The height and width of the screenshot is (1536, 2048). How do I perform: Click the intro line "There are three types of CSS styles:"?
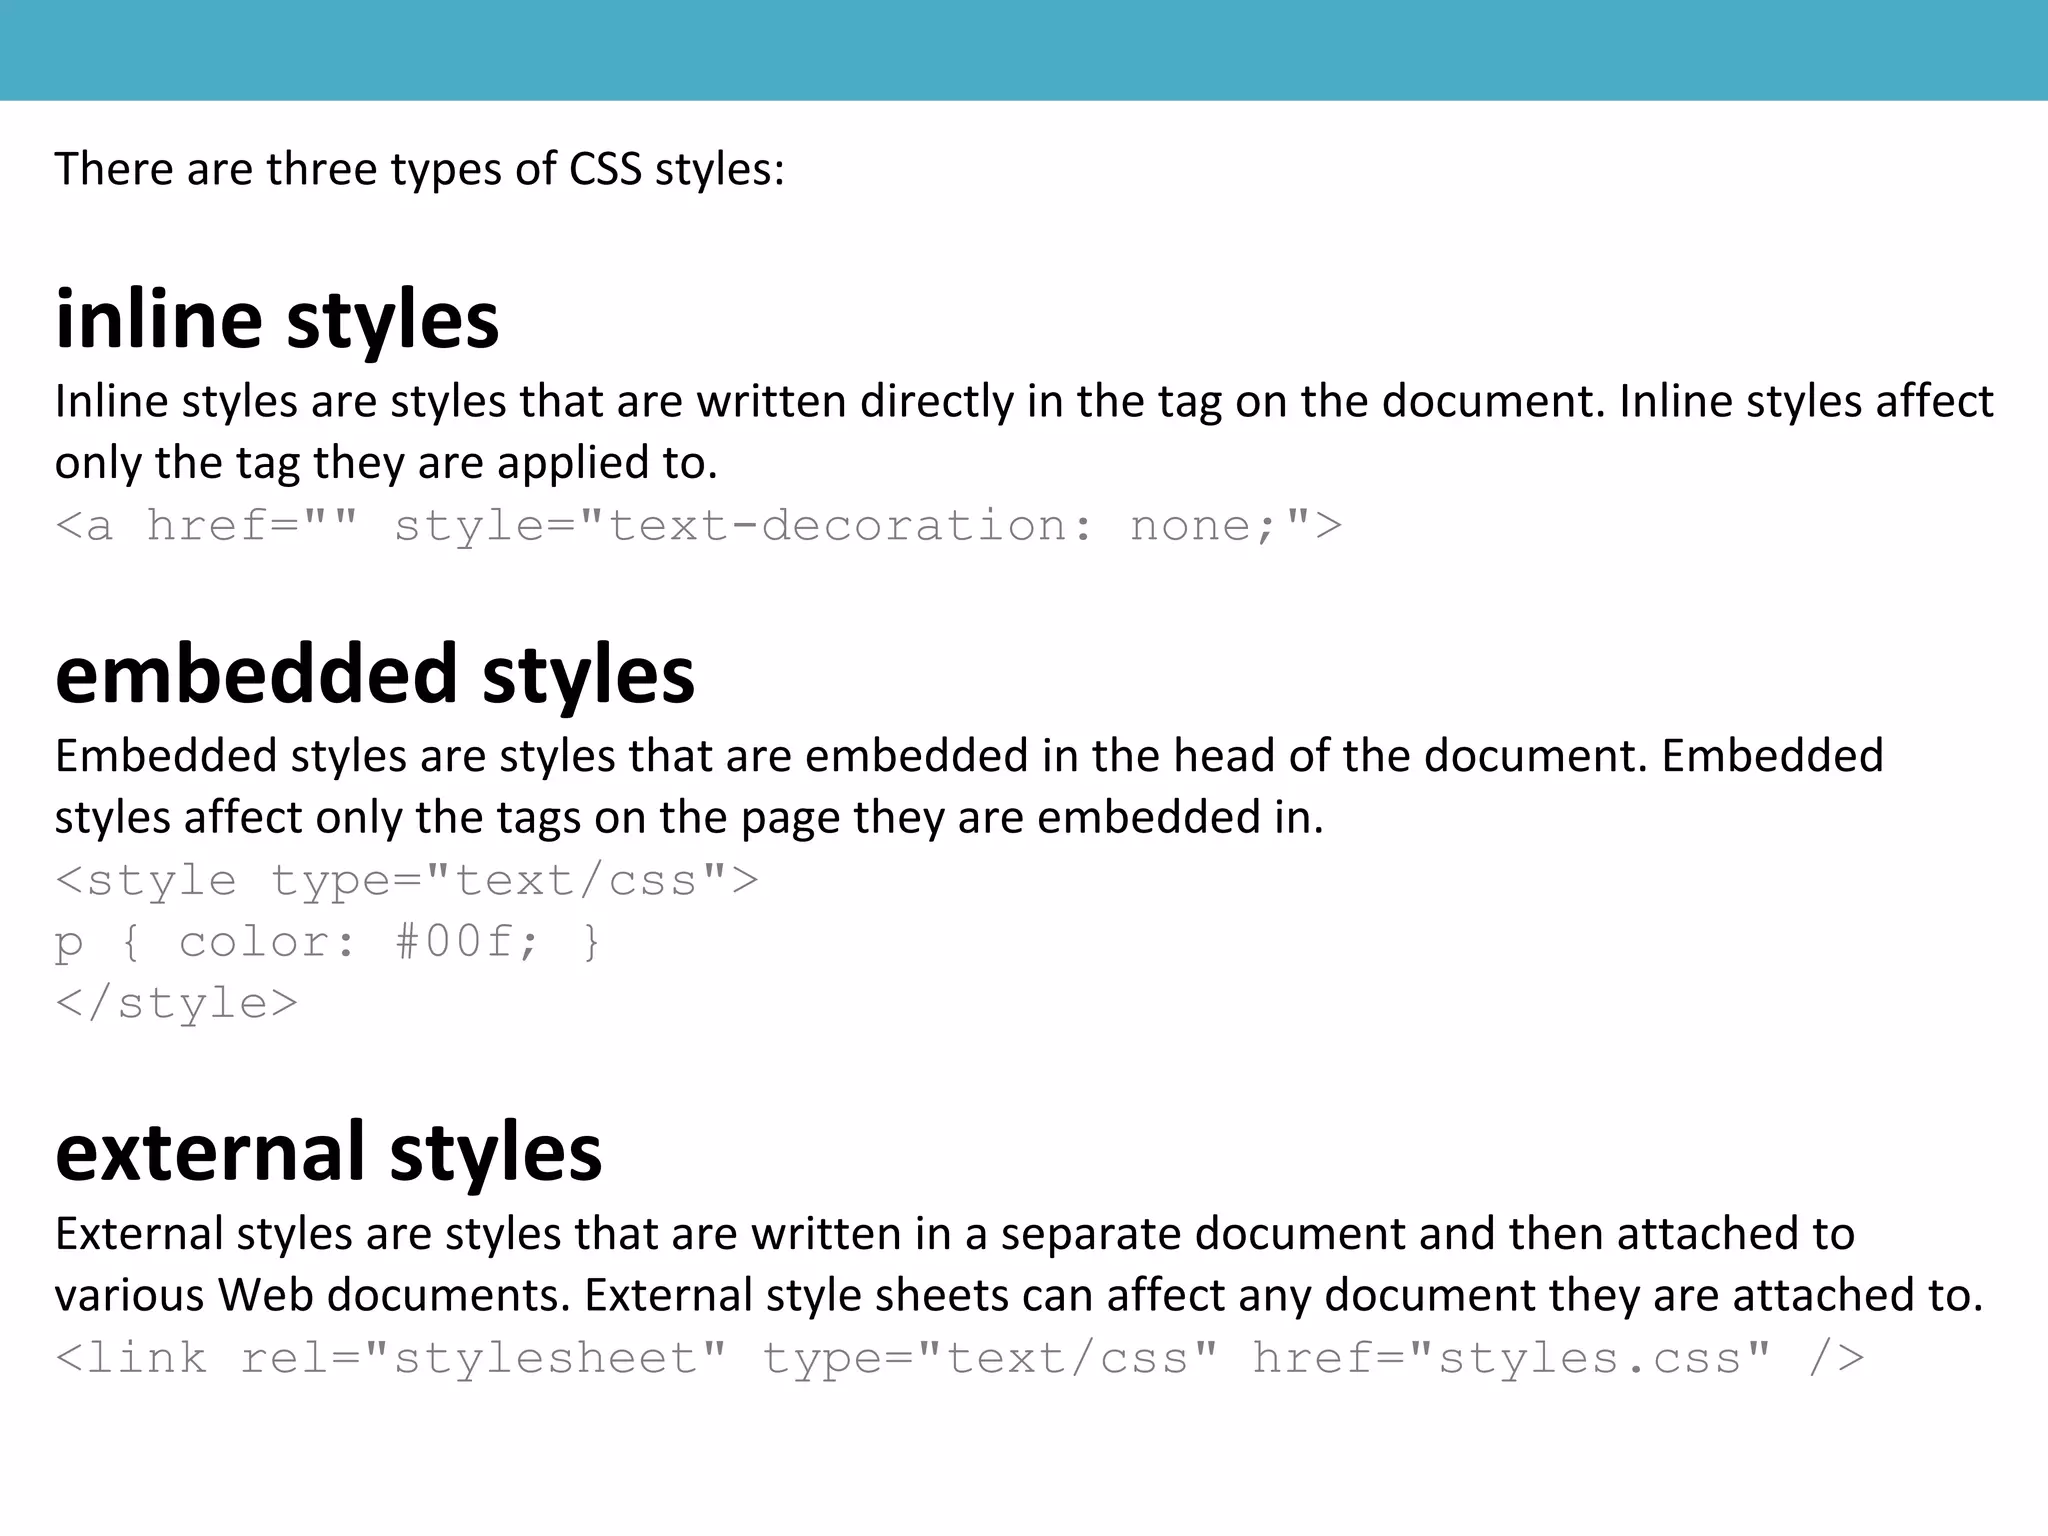tap(419, 169)
